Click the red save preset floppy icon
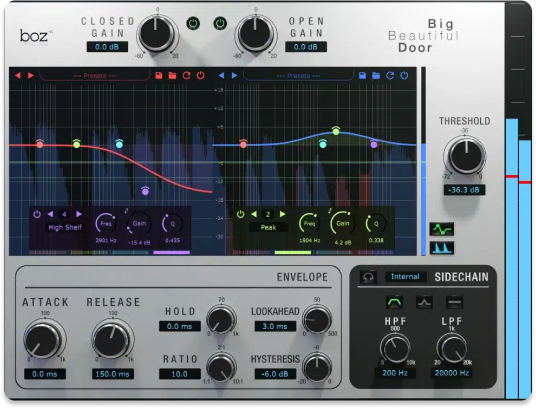 coord(159,75)
